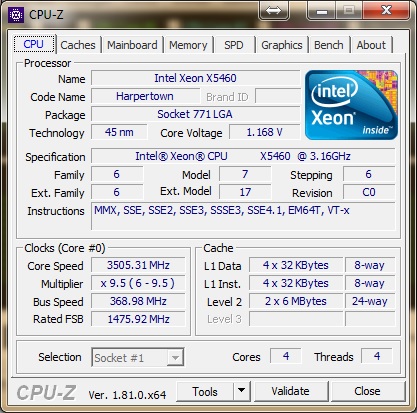Click the Specification field text
Viewport: 417px width, 413px height.
[243, 156]
